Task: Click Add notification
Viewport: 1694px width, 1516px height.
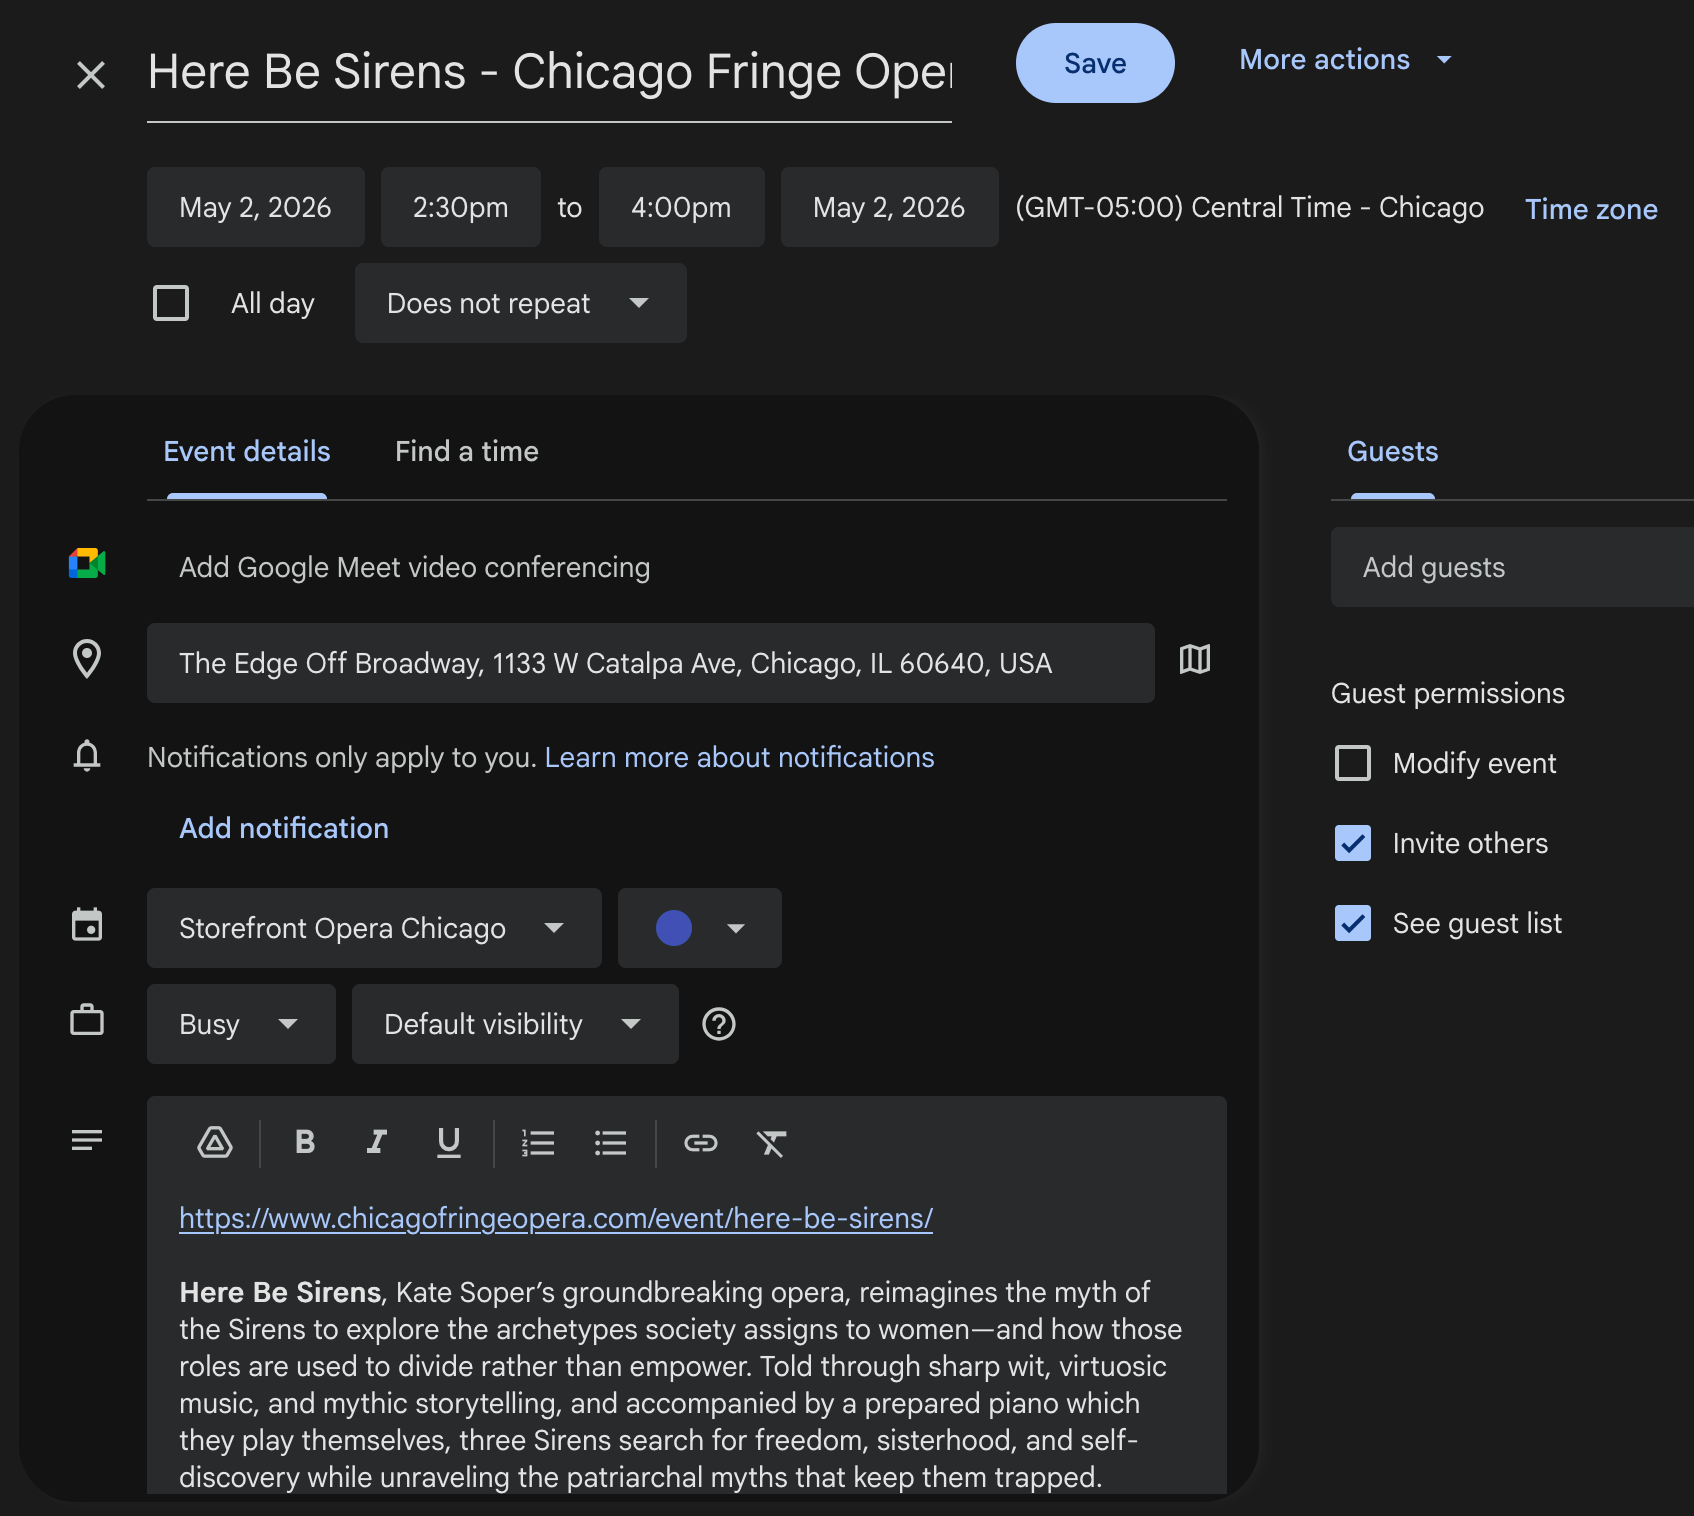Action: (x=284, y=828)
